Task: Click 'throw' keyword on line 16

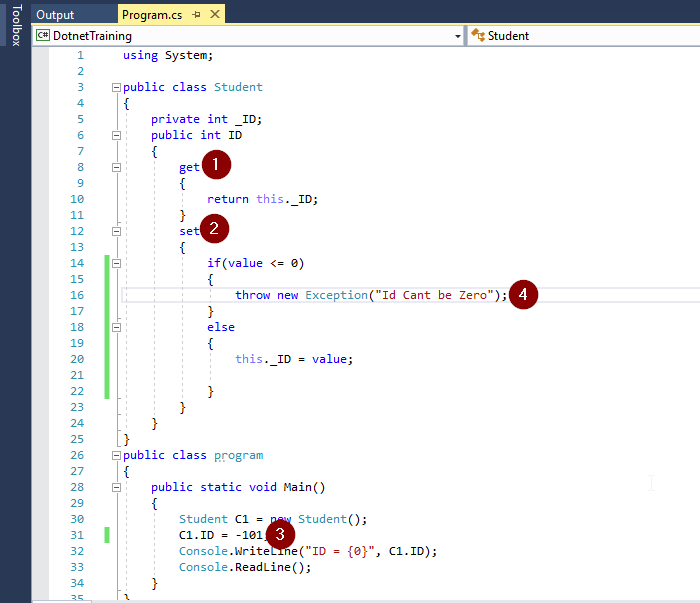Action: (252, 295)
